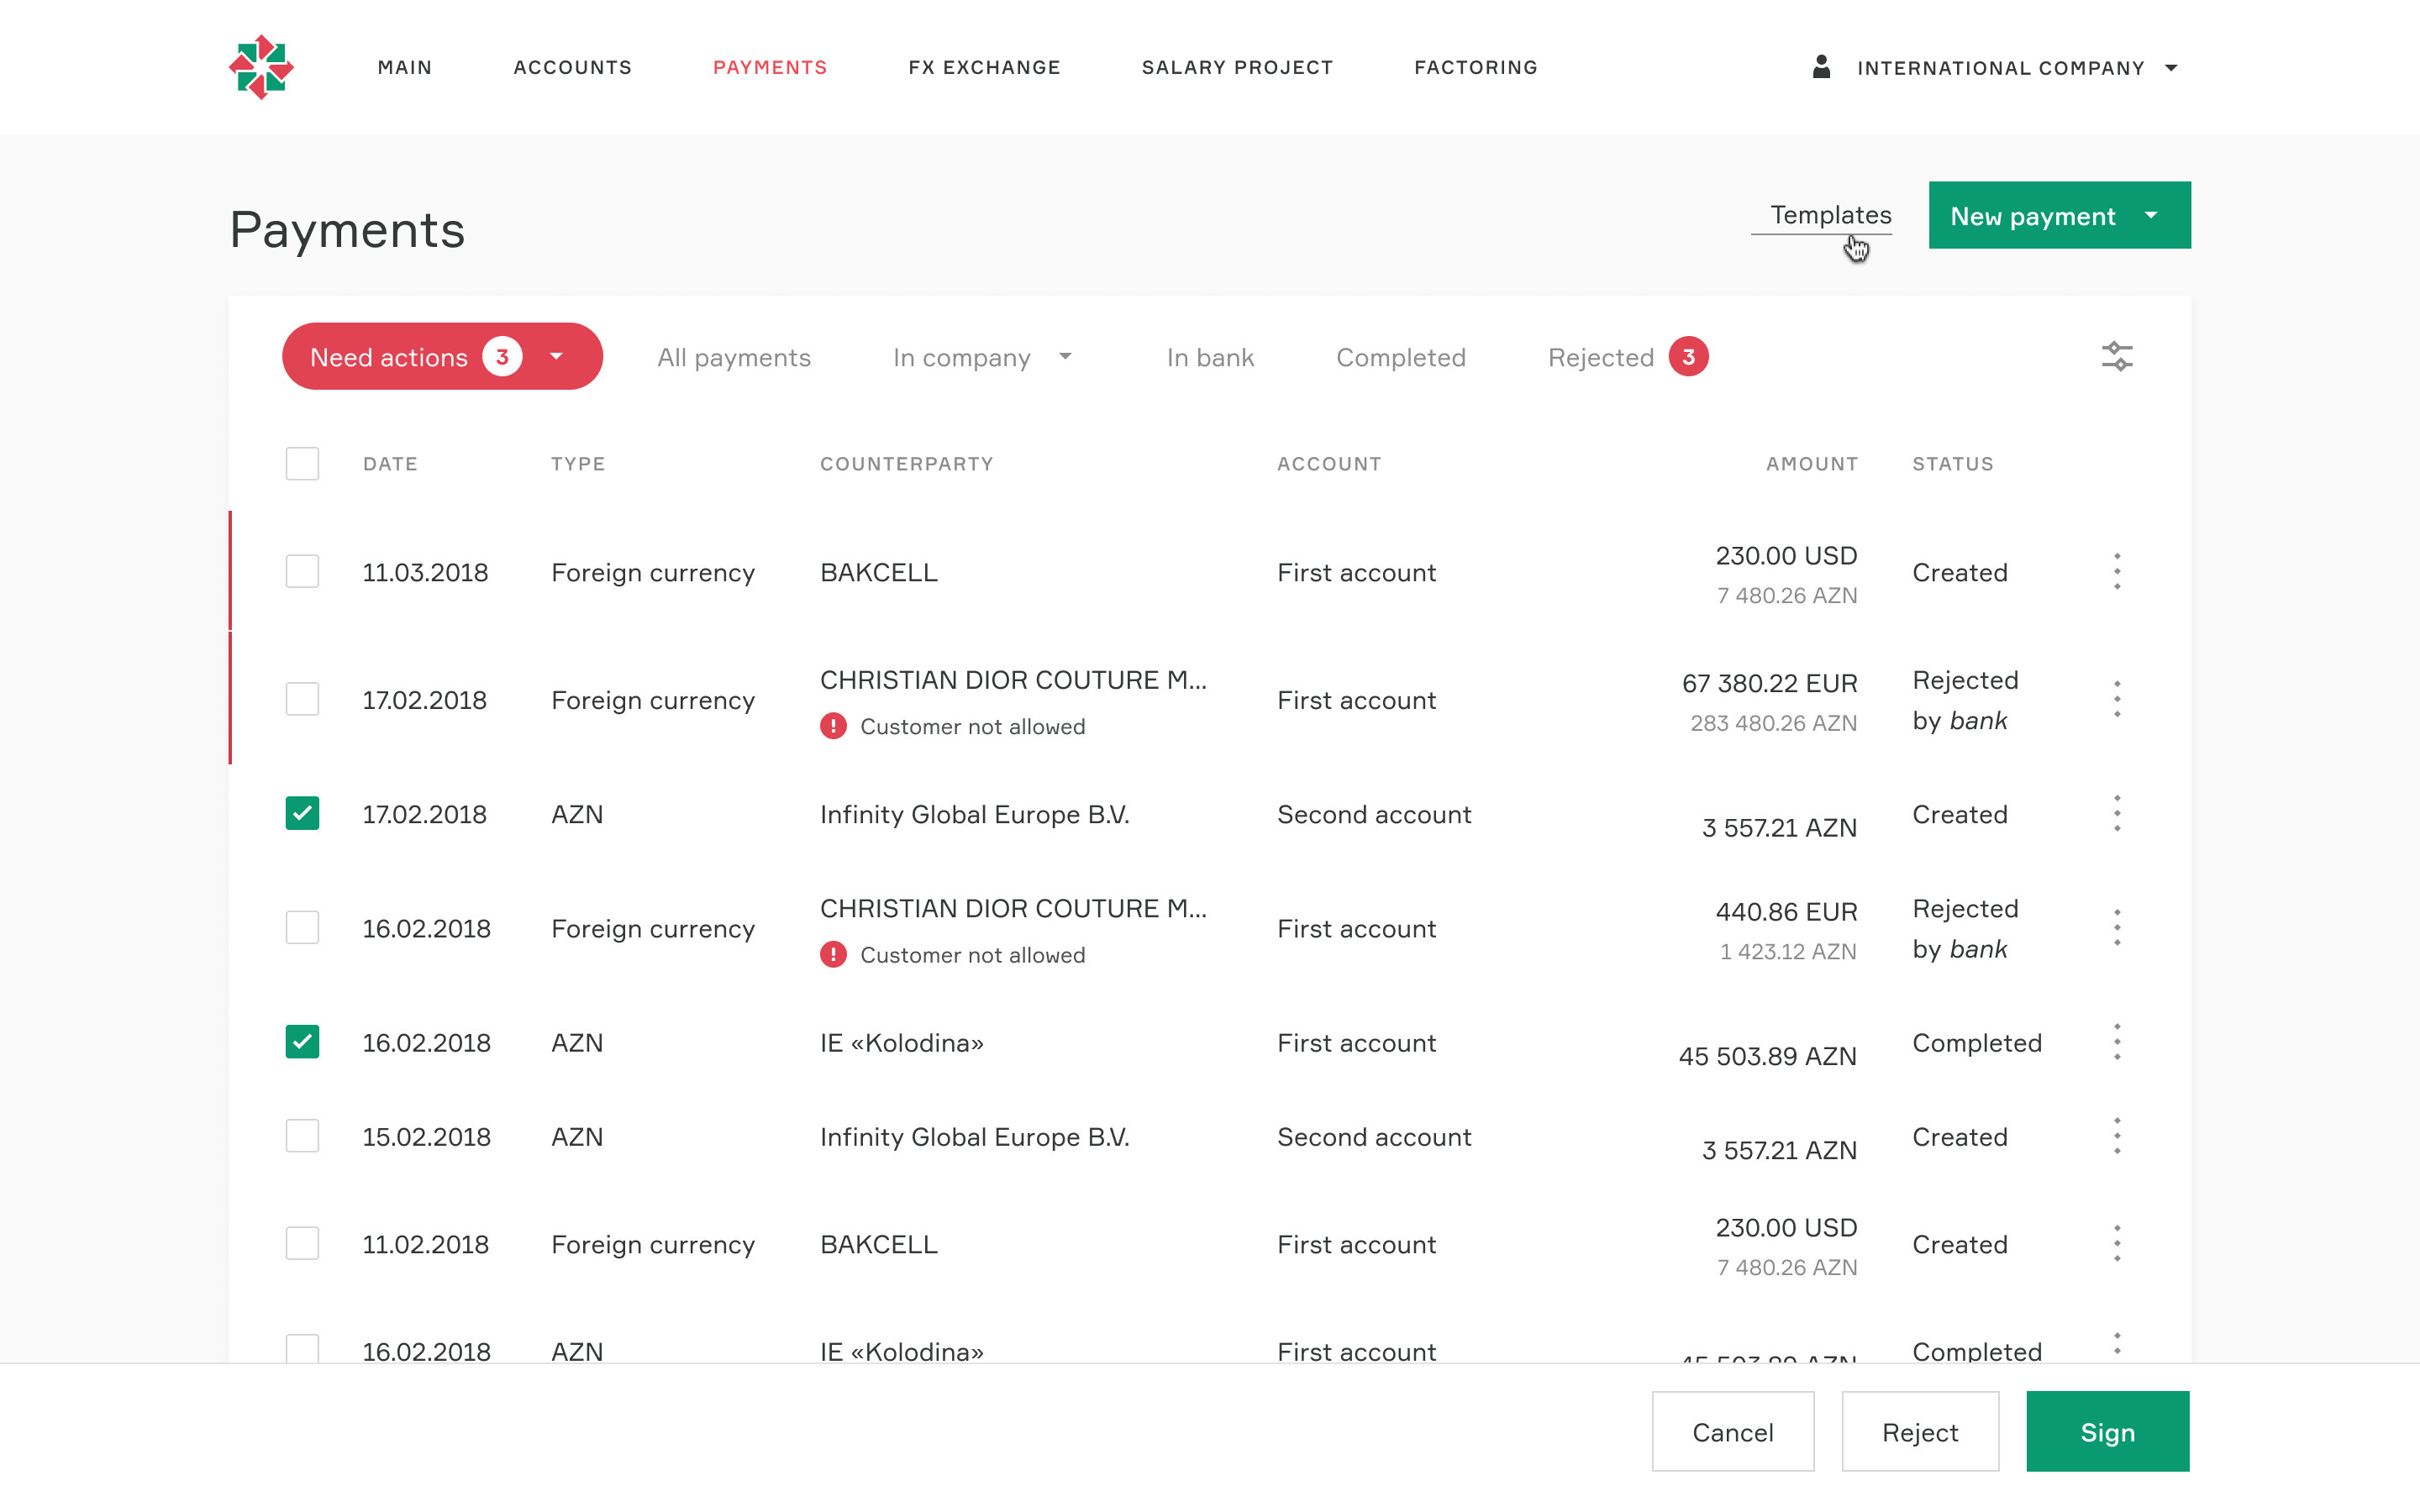Click the user profile icon
The height and width of the screenshot is (1512, 2420).
pos(1821,67)
